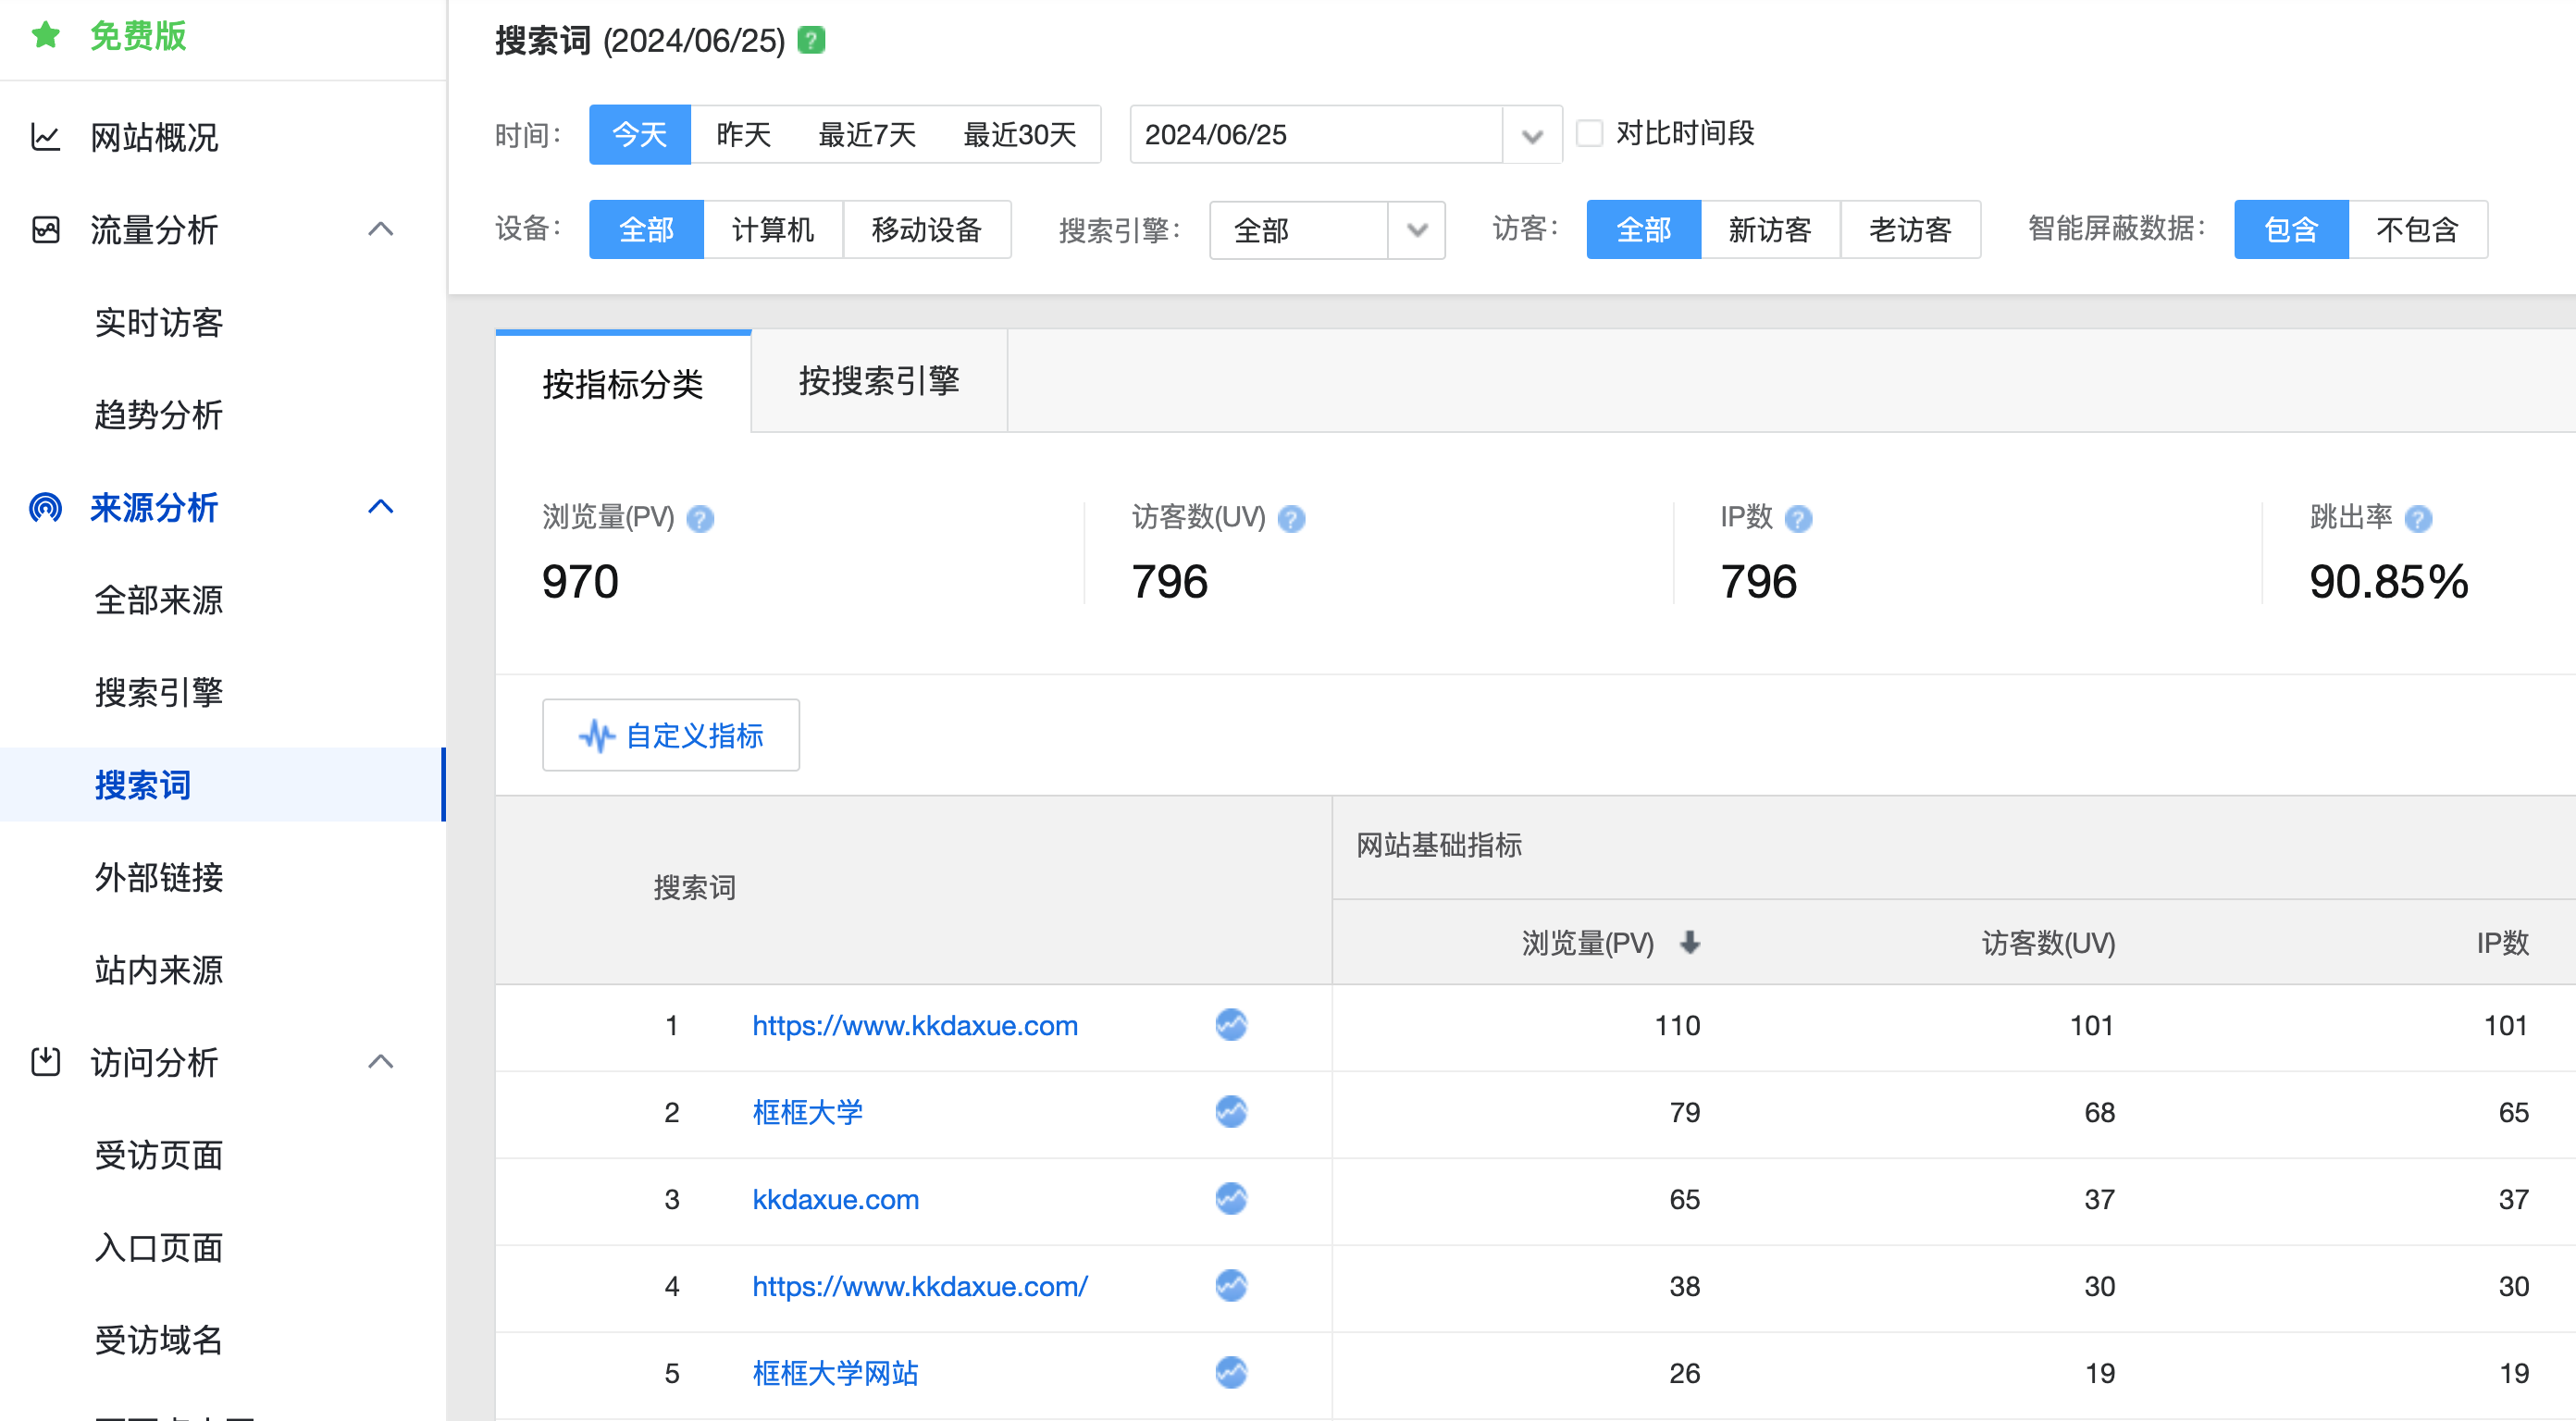
Task: Click sort arrow on 浏览量(PV) column header
Action: pyautogui.click(x=1690, y=942)
